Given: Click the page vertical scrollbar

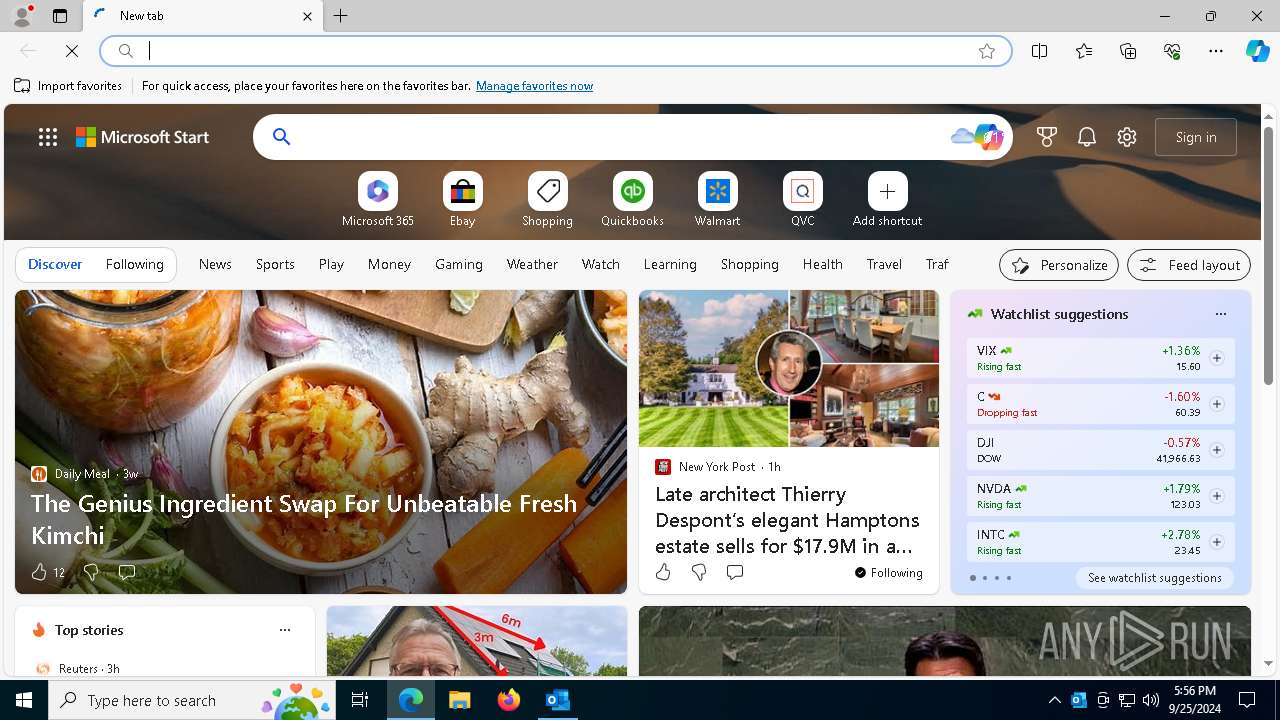Looking at the screenshot, I should tap(1268, 388).
